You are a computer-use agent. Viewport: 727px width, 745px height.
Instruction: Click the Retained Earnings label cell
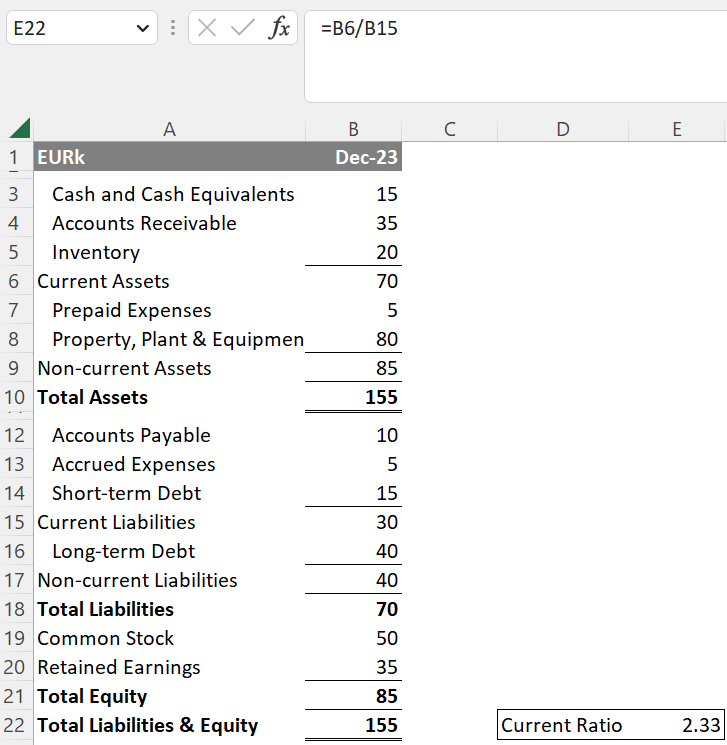[169, 667]
